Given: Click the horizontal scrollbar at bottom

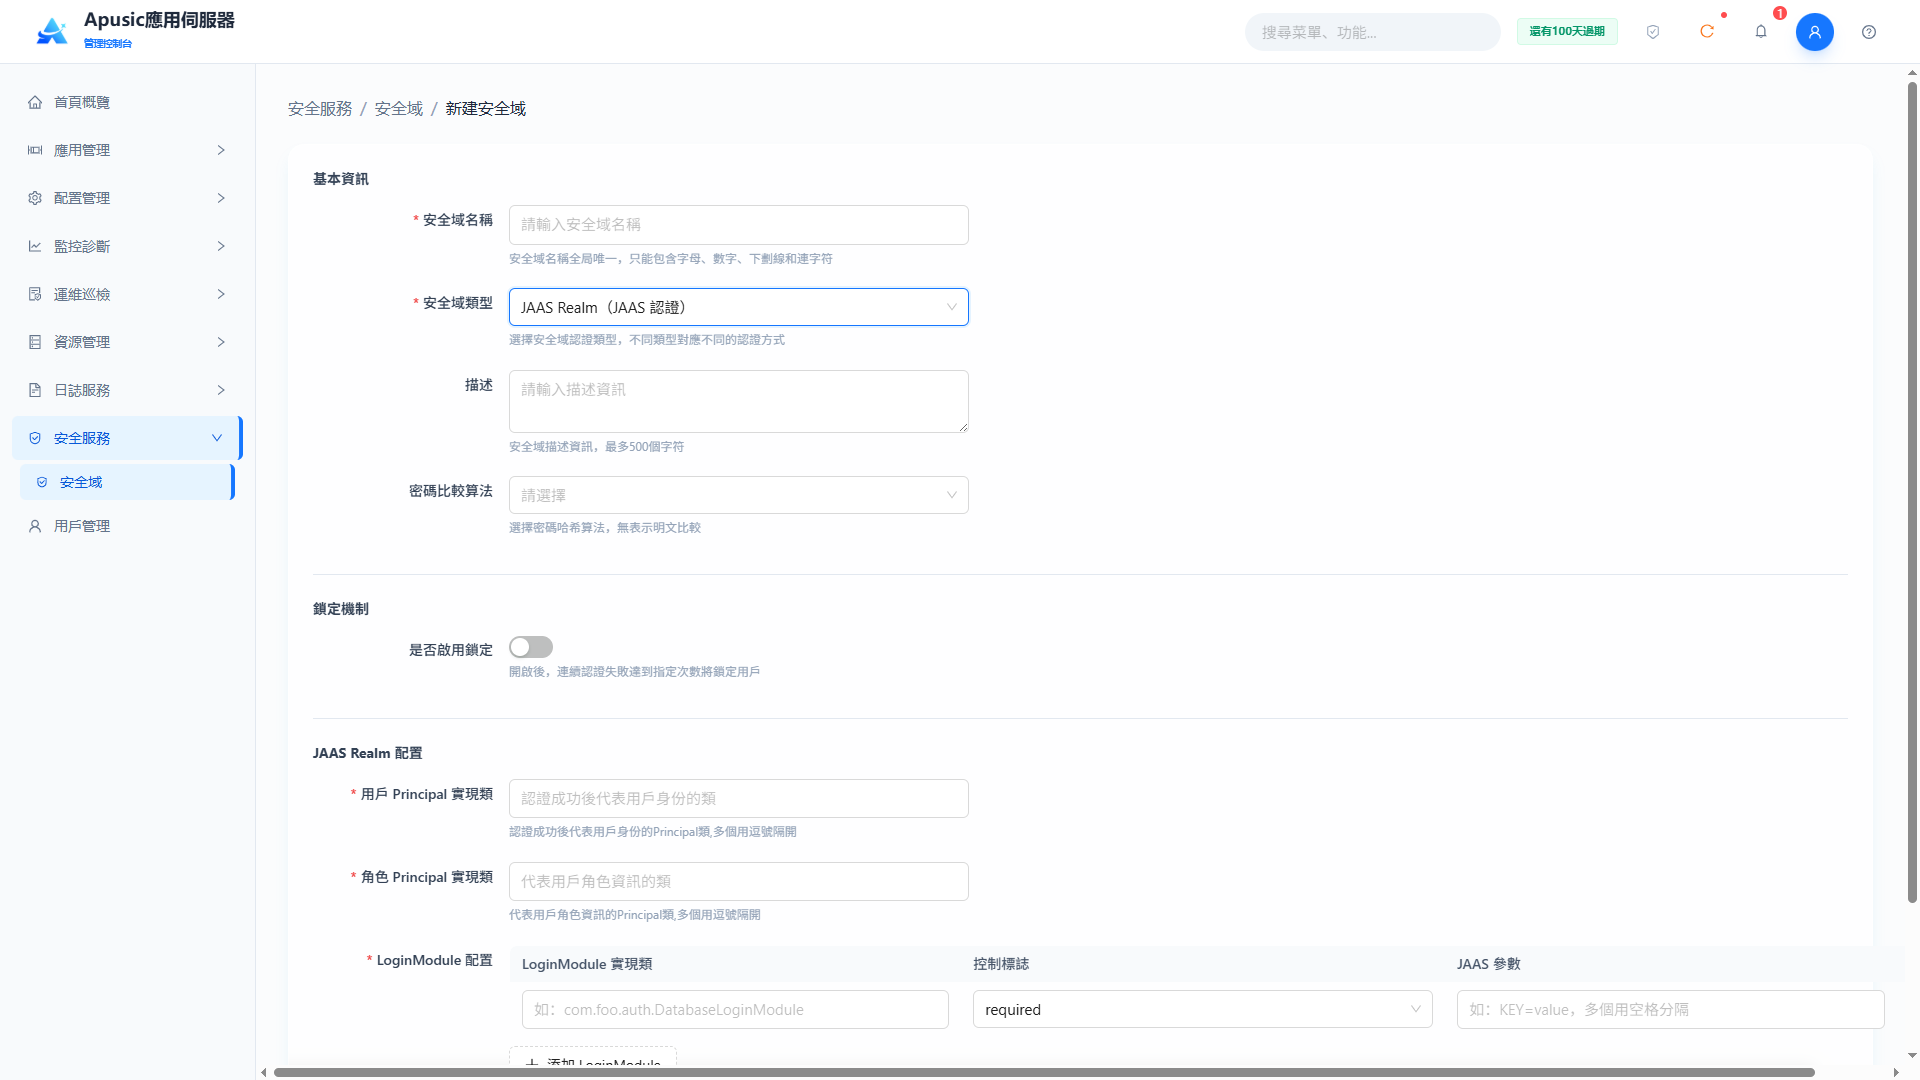Looking at the screenshot, I should (x=1044, y=1072).
